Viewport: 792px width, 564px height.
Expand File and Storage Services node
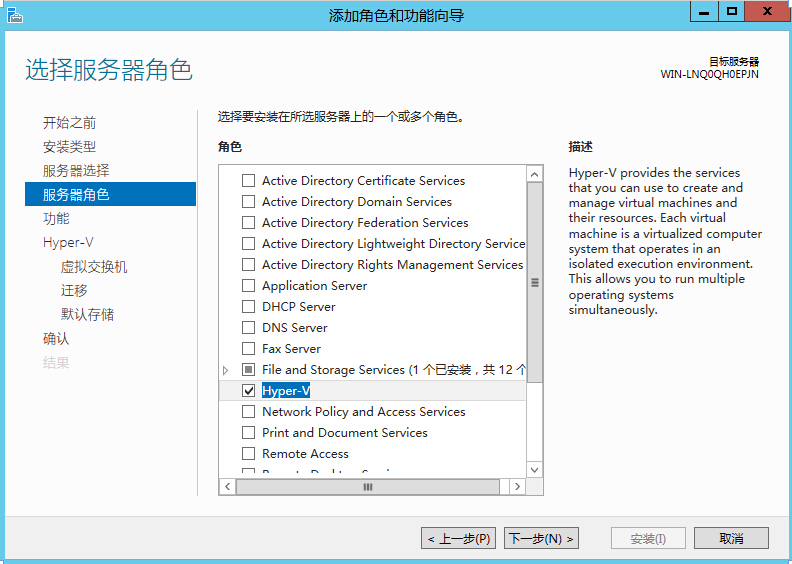[226, 370]
